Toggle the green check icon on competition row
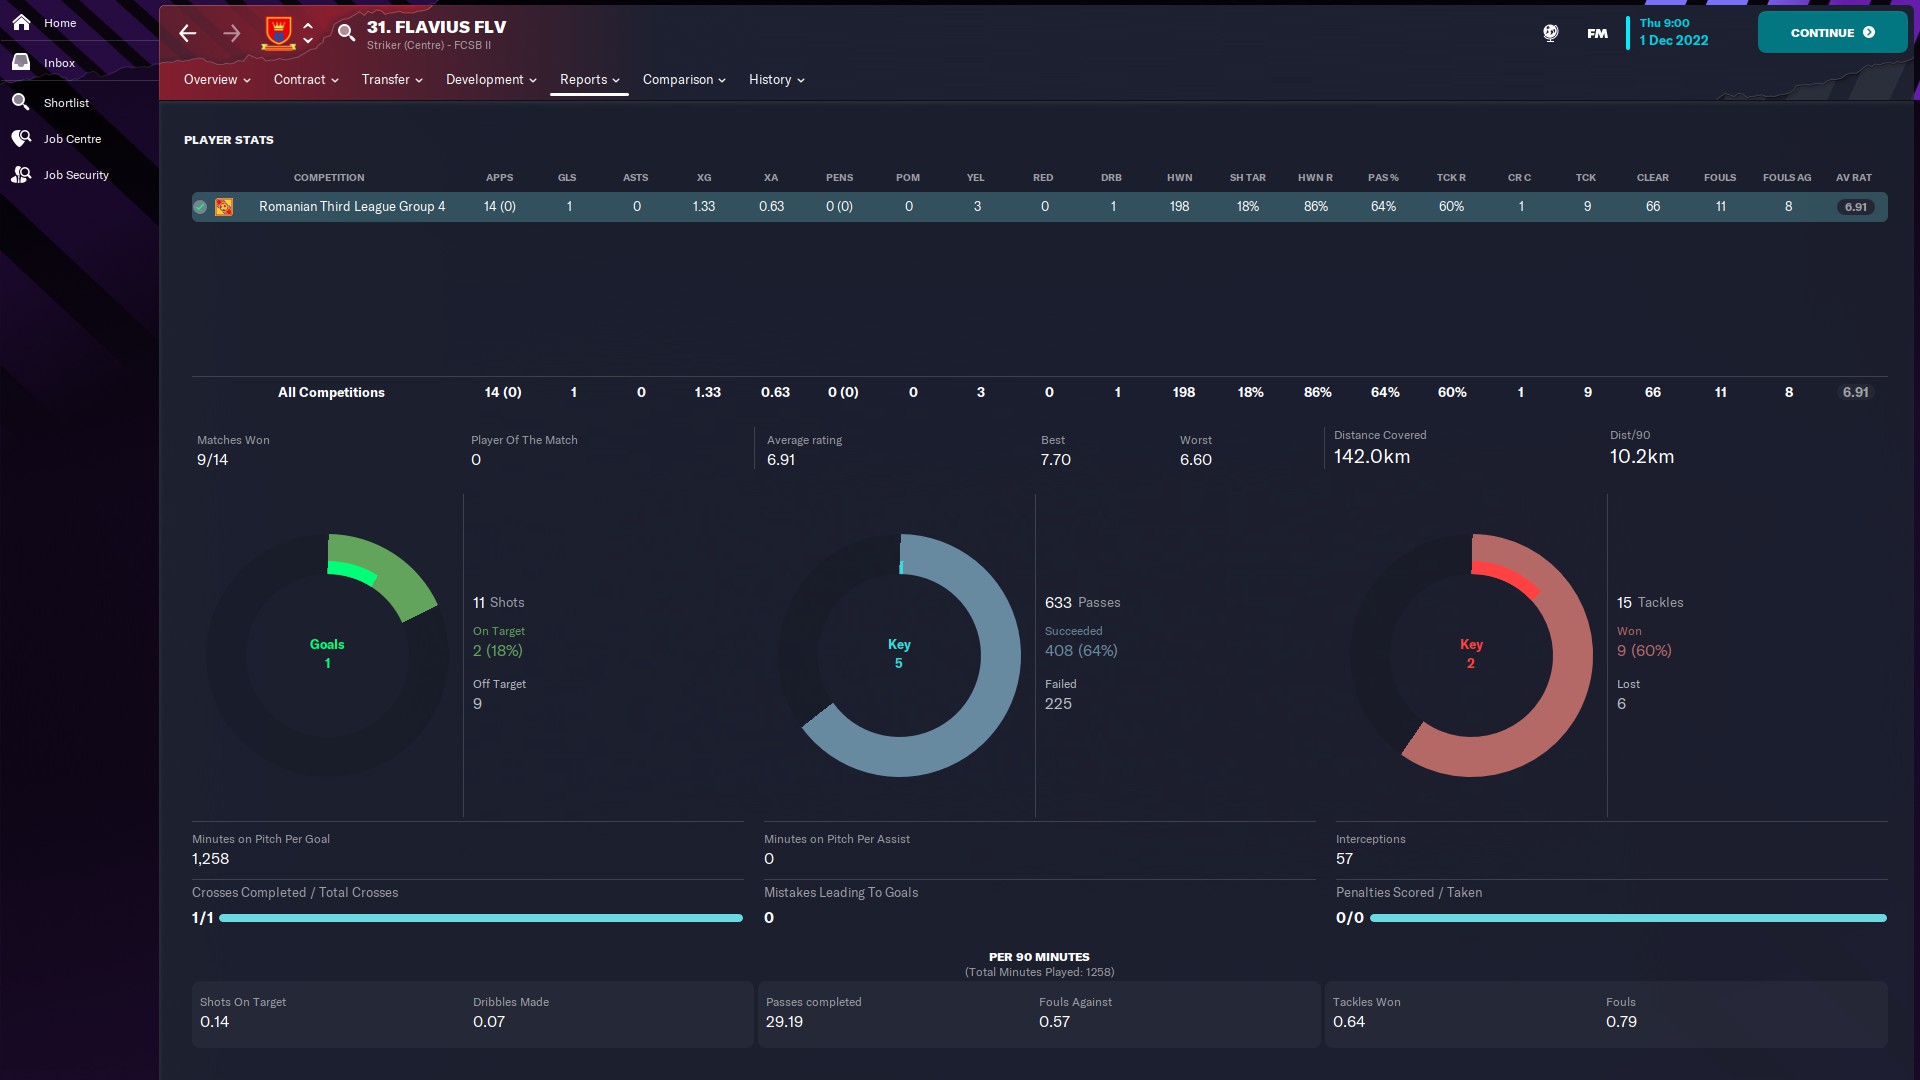Screen dimensions: 1920x1080 tap(200, 207)
